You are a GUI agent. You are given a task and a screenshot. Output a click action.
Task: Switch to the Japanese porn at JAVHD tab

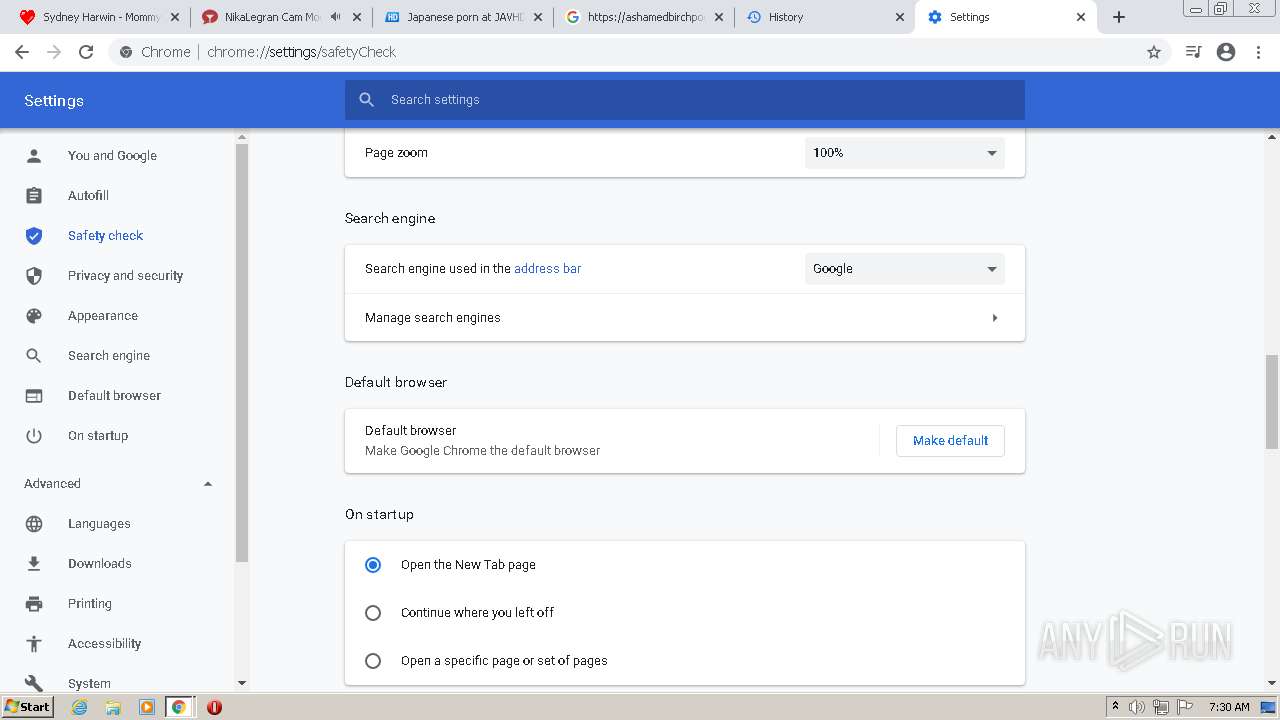[x=465, y=17]
